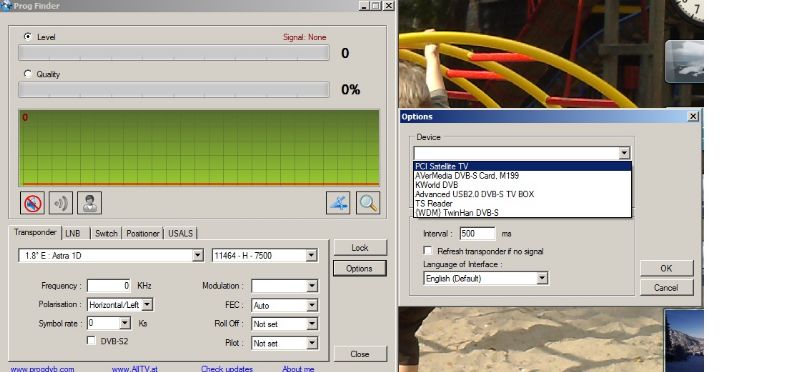This screenshot has width=796, height=372.
Task: Click the magnifying glass search icon
Action: pos(368,203)
